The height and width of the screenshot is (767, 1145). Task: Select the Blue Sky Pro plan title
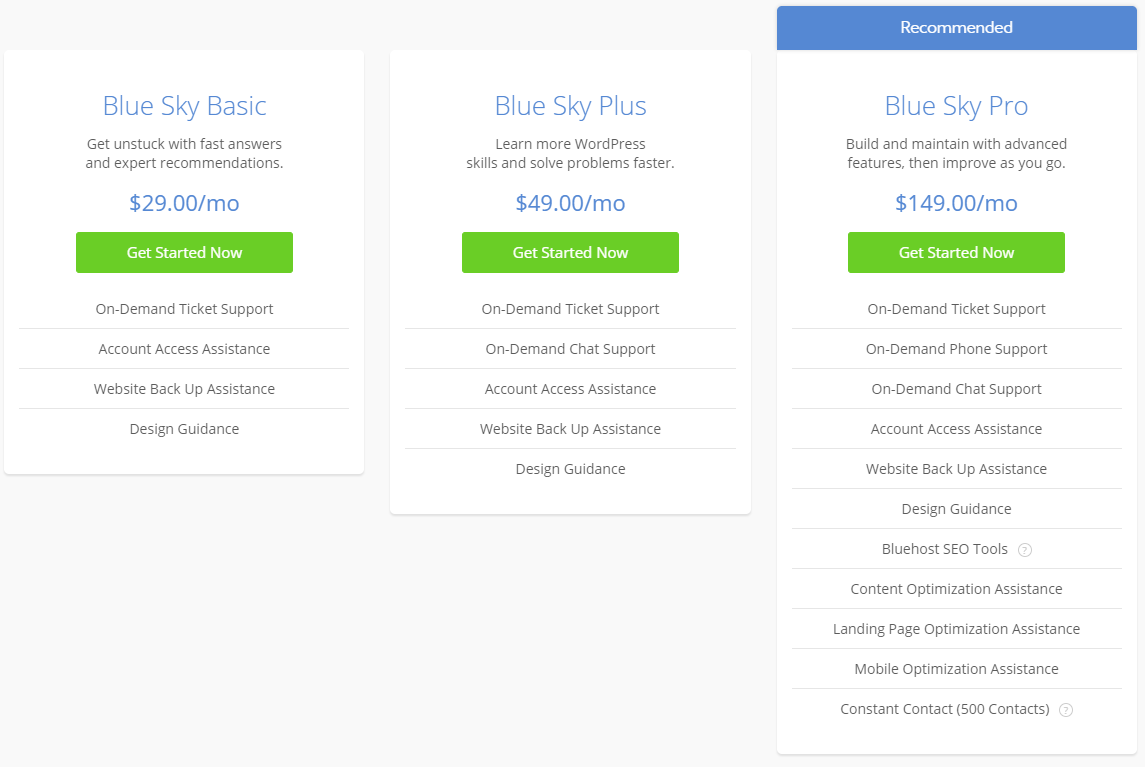(956, 106)
